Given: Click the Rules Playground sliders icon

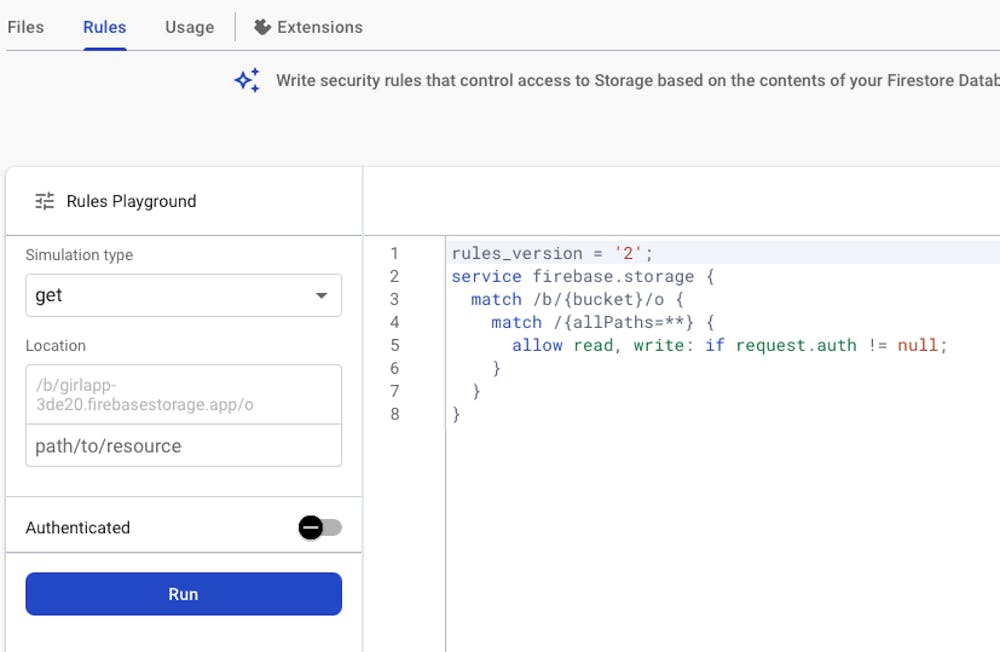Looking at the screenshot, I should pyautogui.click(x=45, y=201).
